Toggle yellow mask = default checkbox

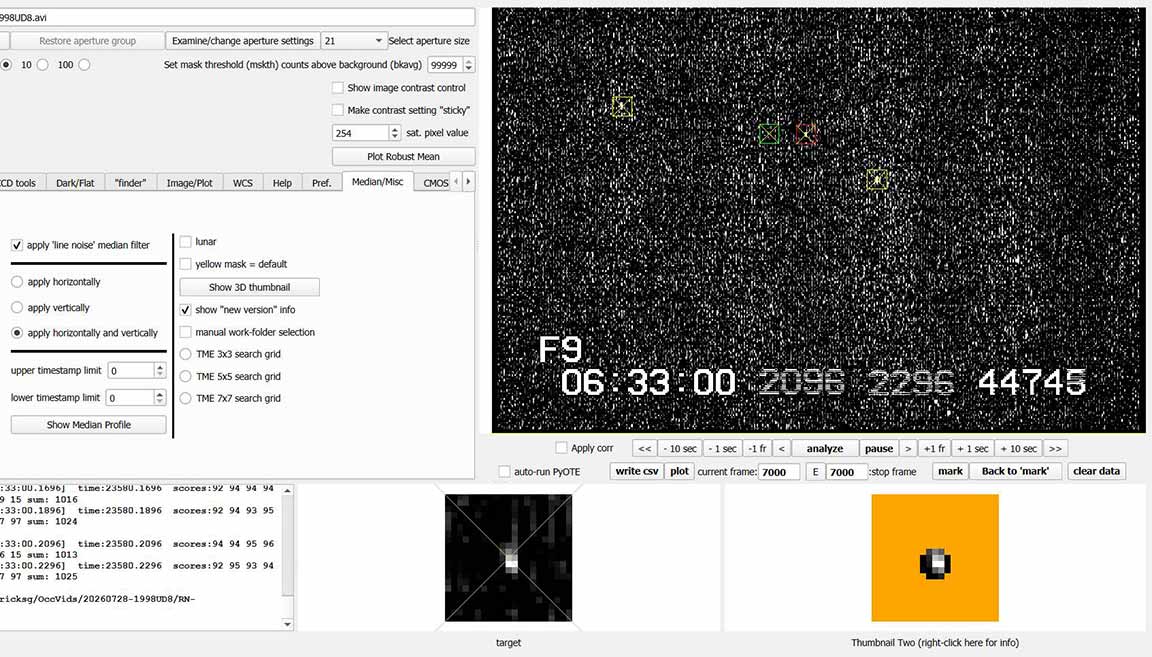click(186, 264)
